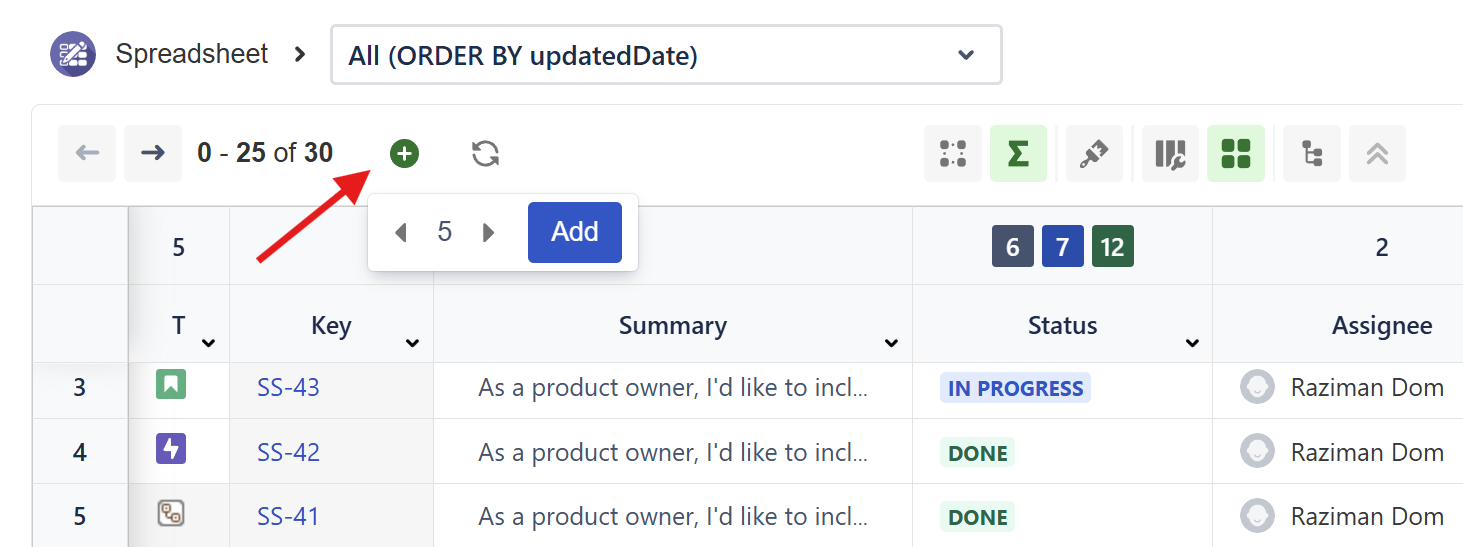
Task: Open the Summary column dropdown arrow
Action: click(x=891, y=344)
